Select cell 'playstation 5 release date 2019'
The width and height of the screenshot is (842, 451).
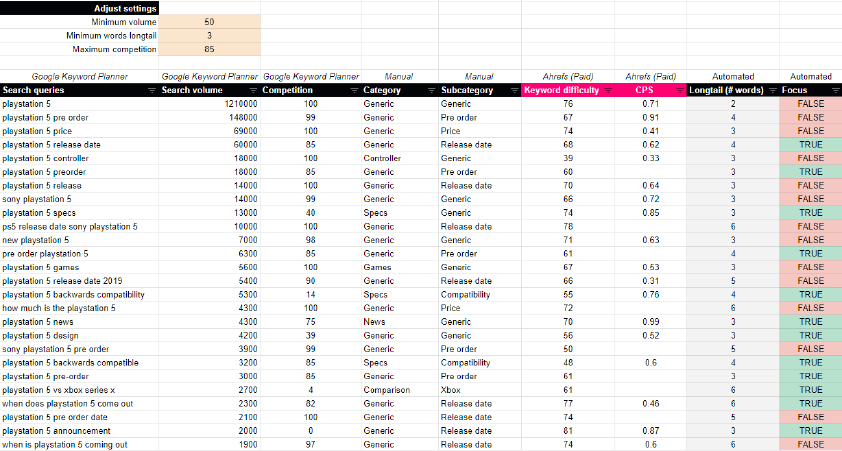point(79,281)
